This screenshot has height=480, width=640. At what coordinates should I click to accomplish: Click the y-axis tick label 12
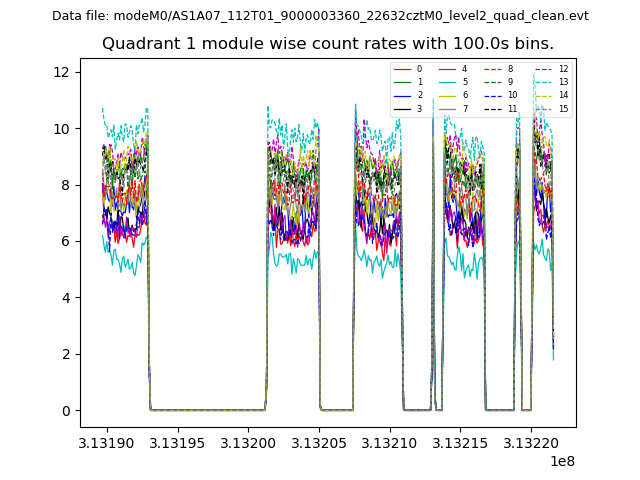point(60,72)
